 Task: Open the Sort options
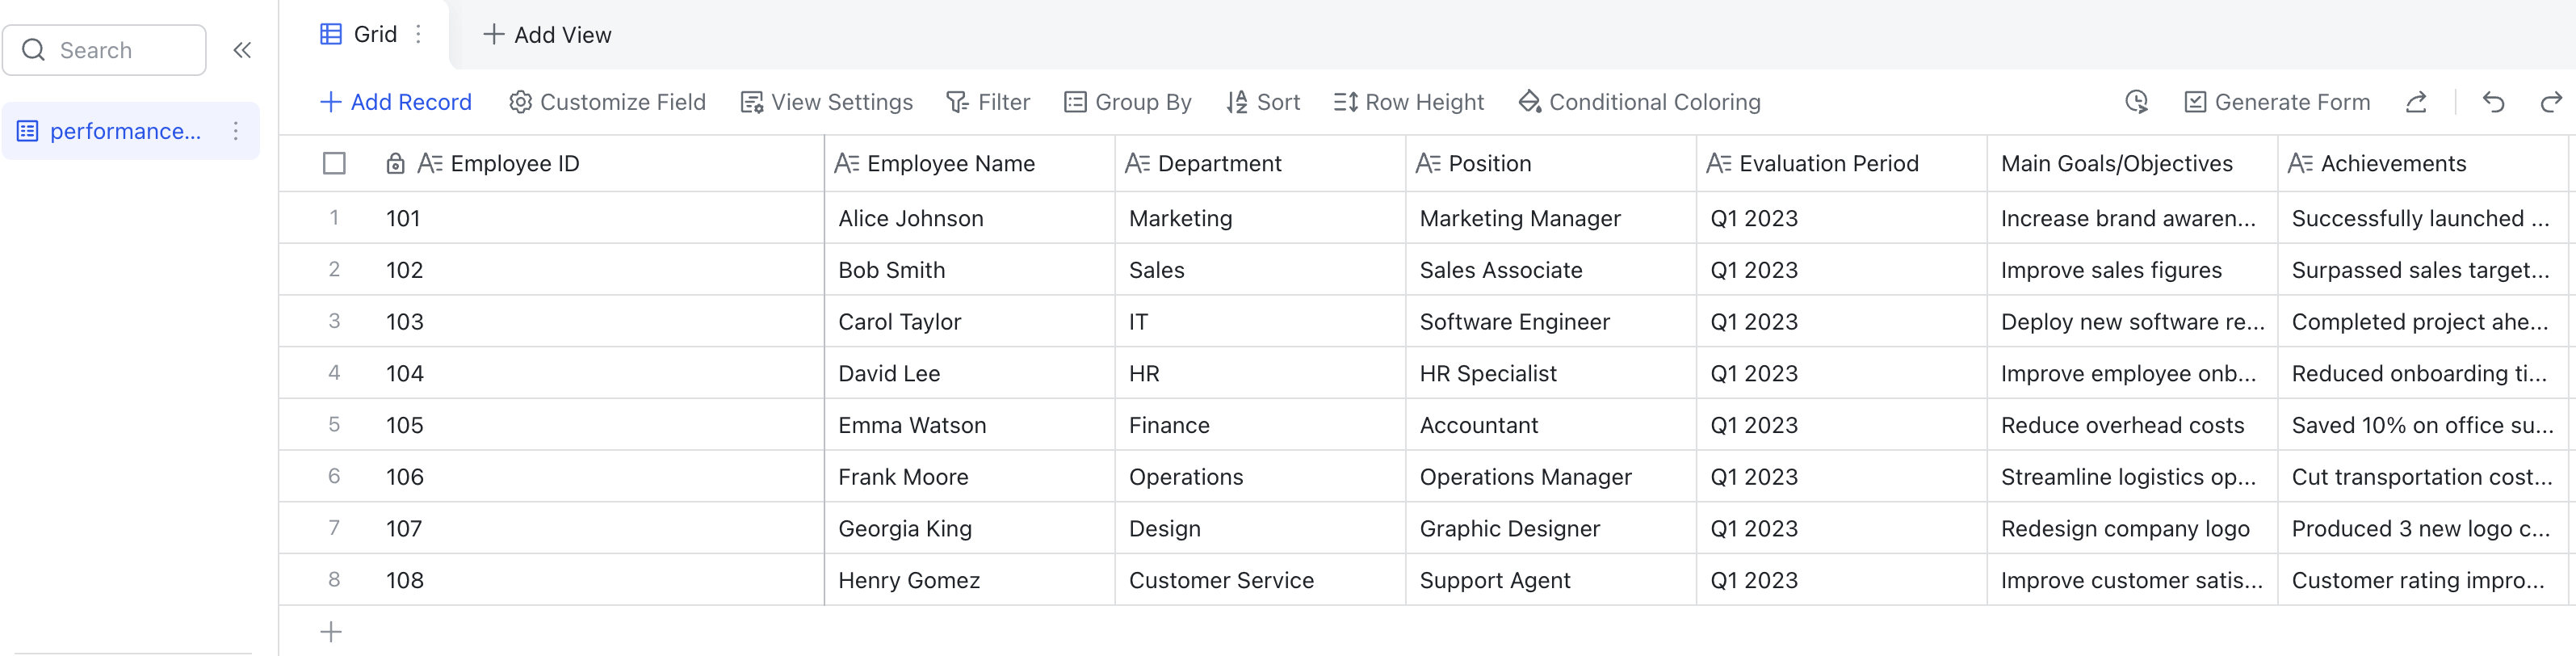click(x=1263, y=102)
